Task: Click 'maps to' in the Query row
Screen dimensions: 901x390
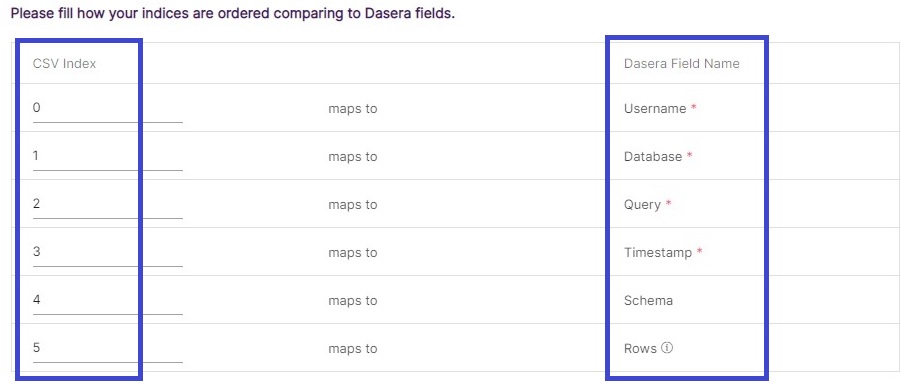Action: (x=353, y=205)
